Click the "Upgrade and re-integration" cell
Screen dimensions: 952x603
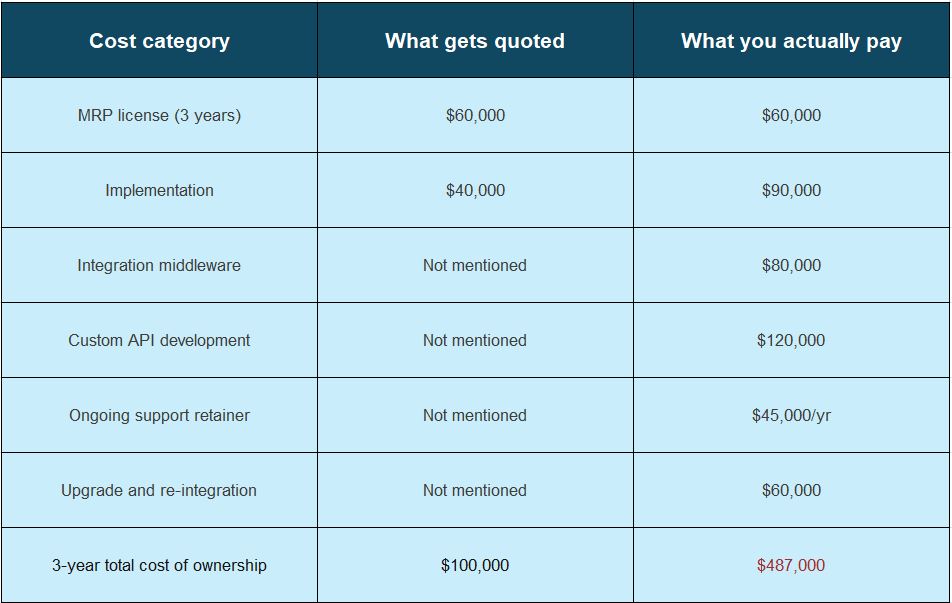[159, 490]
